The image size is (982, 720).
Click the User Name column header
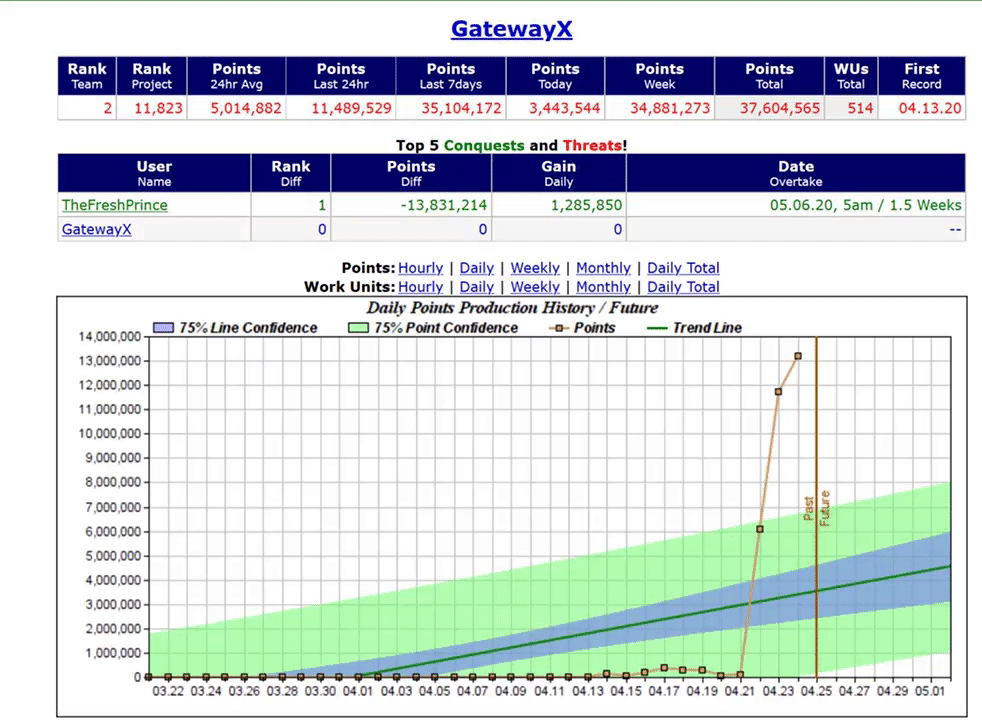tap(154, 173)
